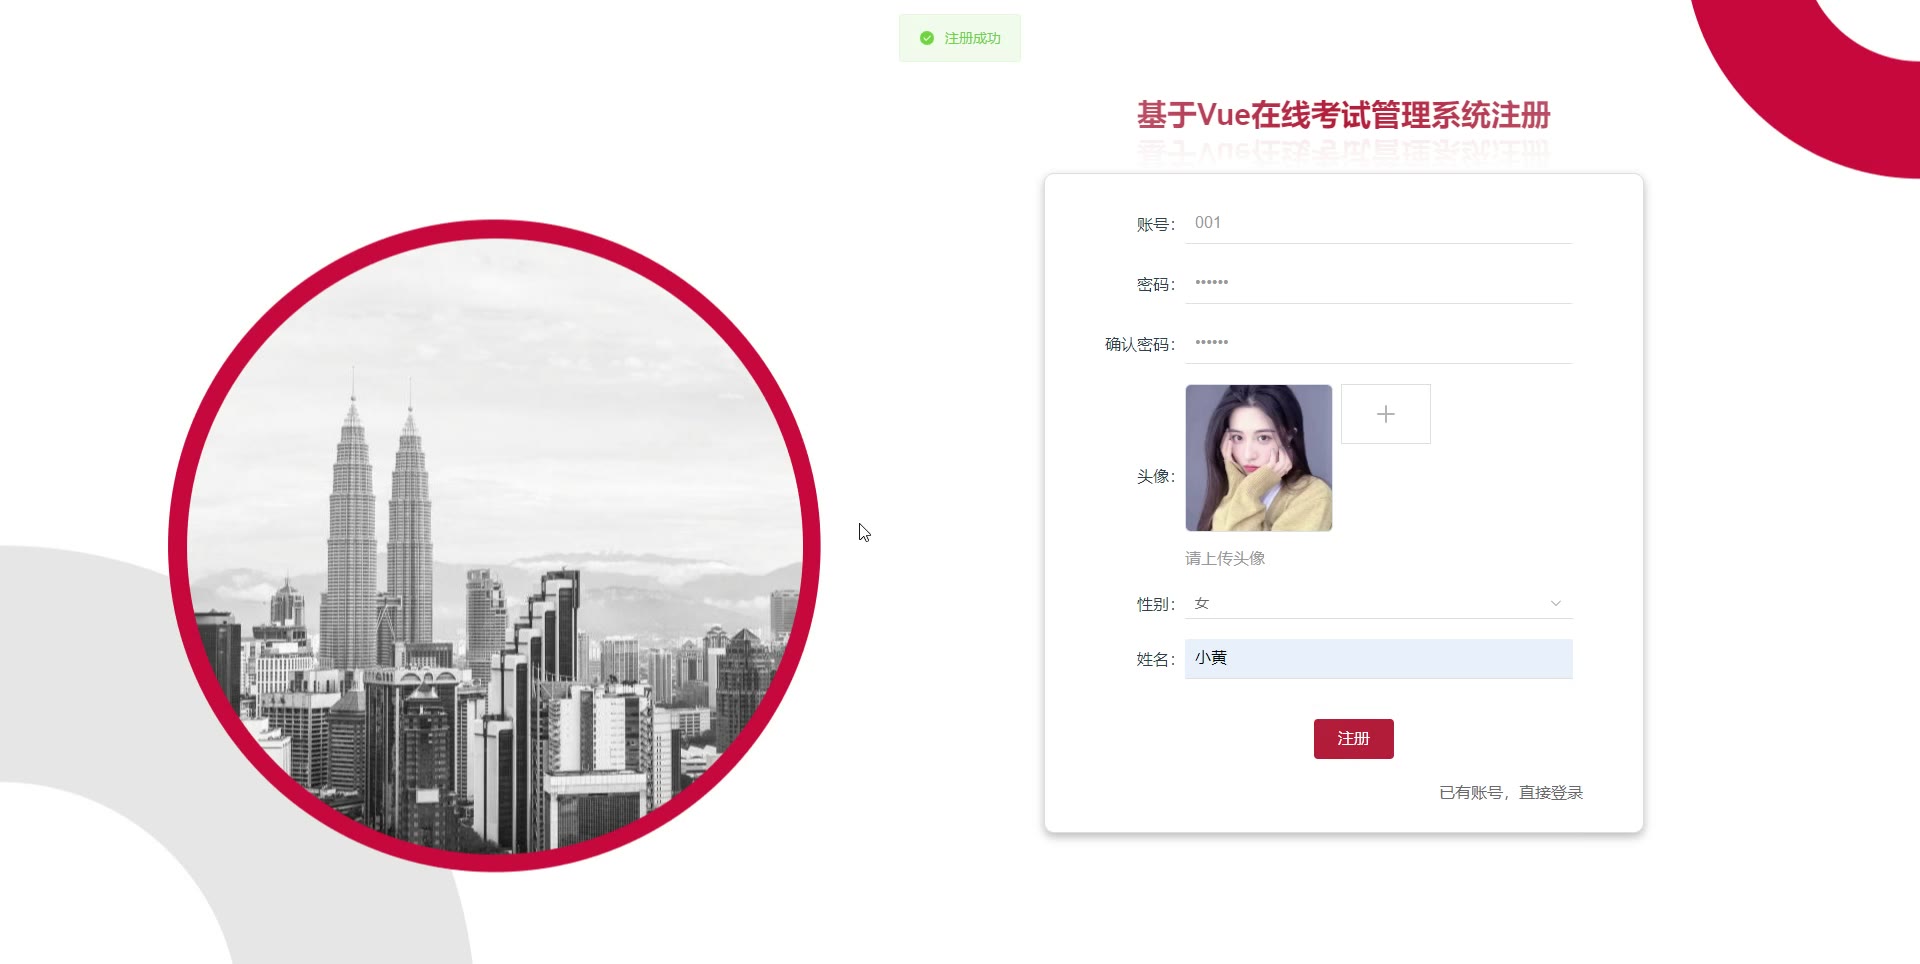Click the circular city skyline image
Screen dimensions: 1920x964
pyautogui.click(x=494, y=545)
